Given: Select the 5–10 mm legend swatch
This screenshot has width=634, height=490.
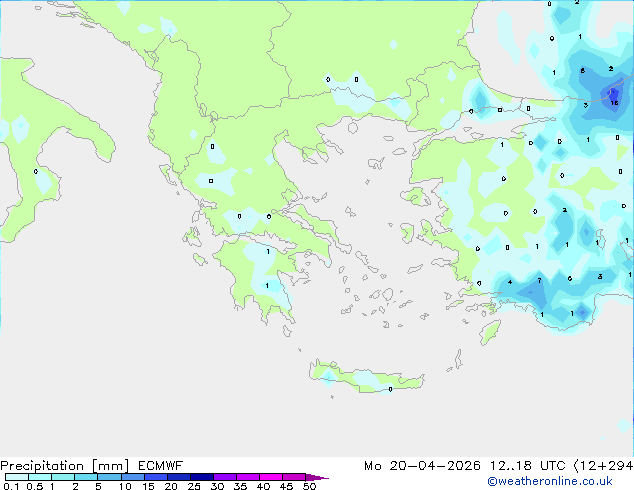Looking at the screenshot, I should pos(109,477).
